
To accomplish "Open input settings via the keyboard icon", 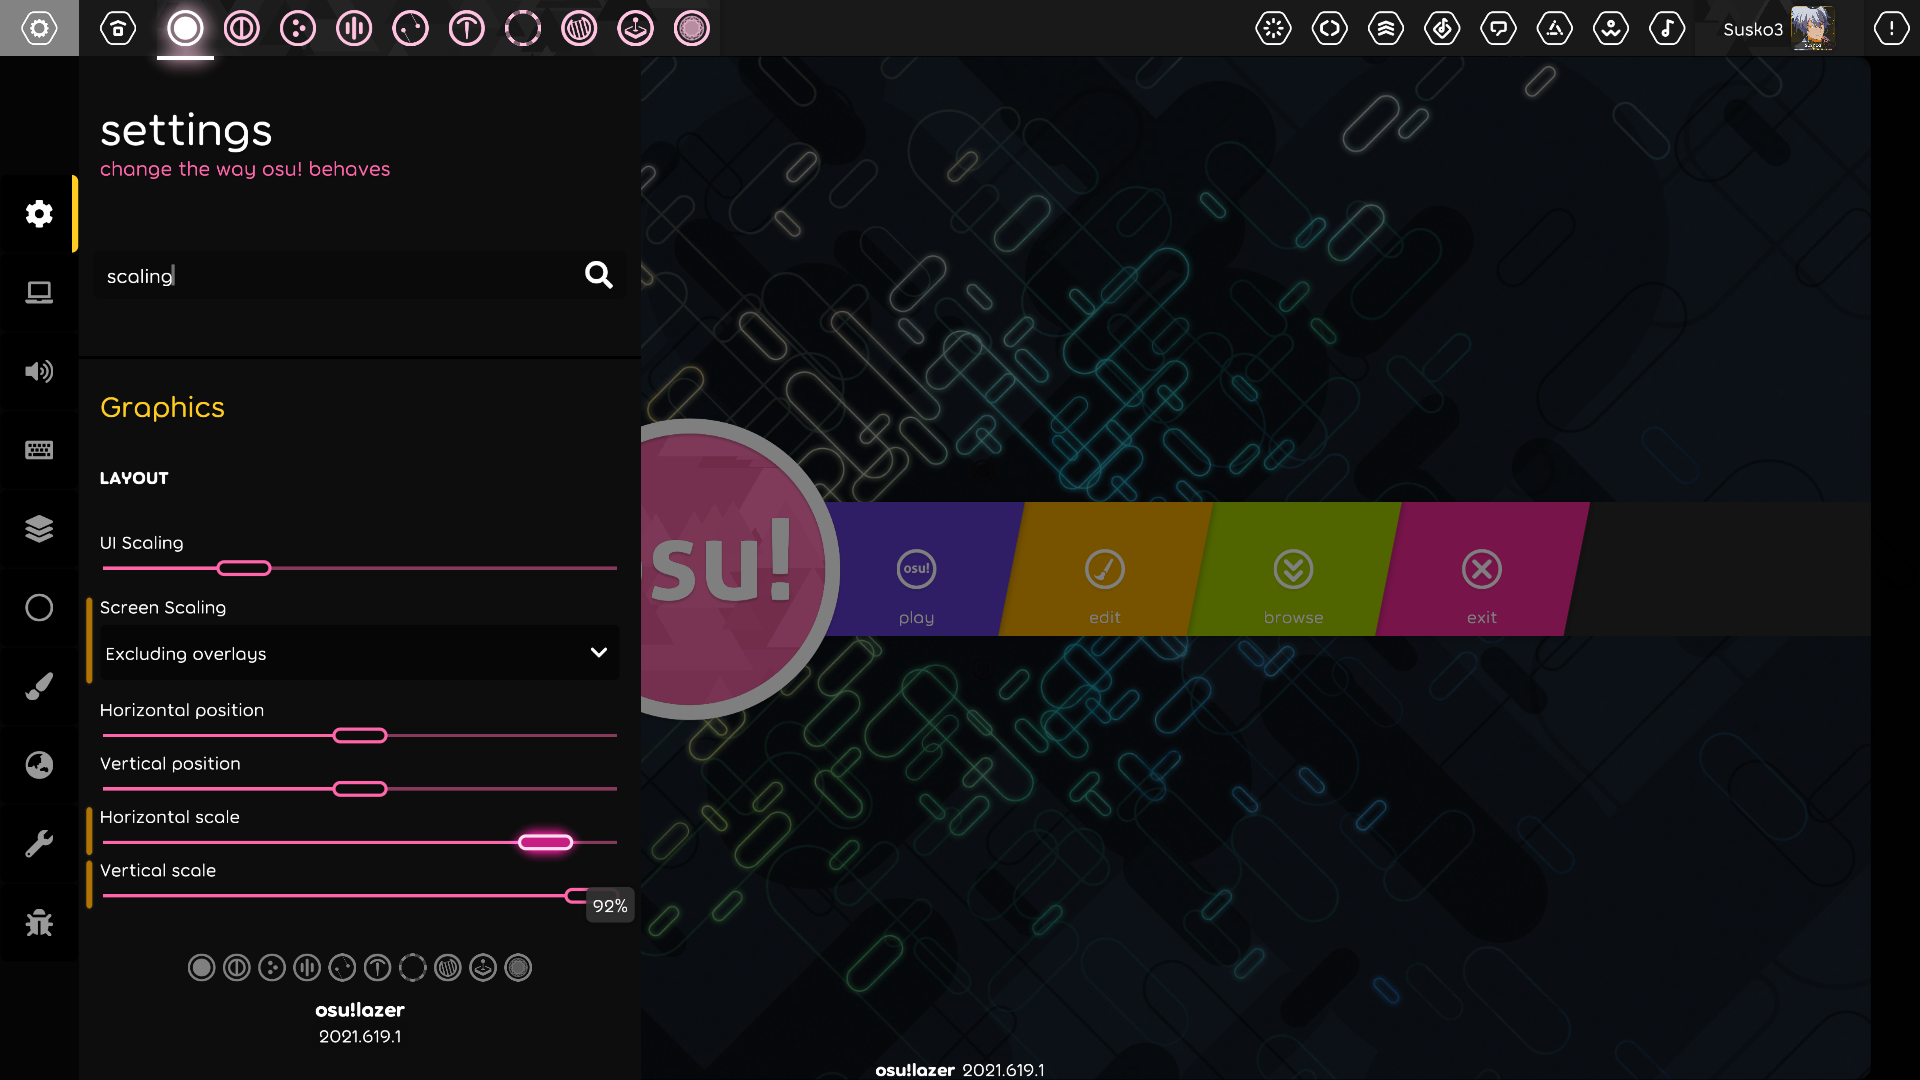I will click(39, 450).
